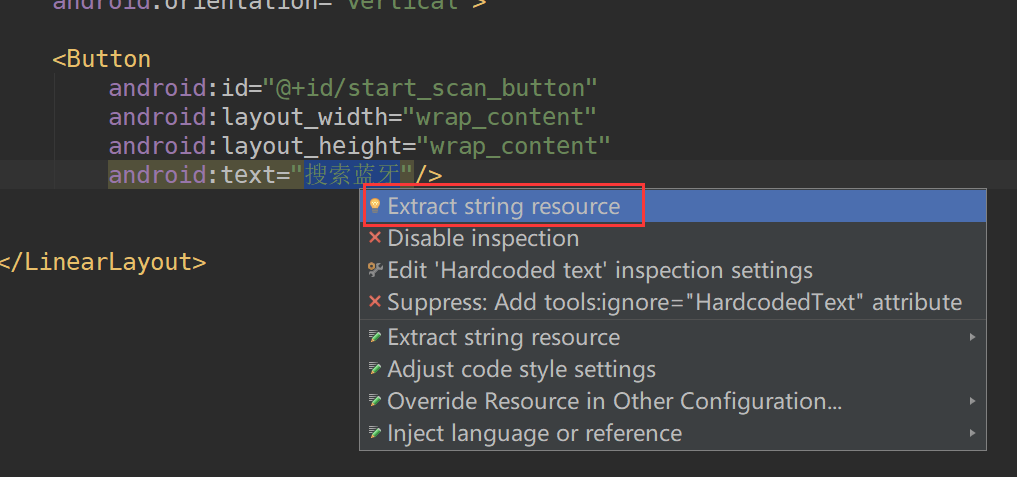Click the wrench icon for inspection settings
1017x477 pixels.
click(374, 269)
